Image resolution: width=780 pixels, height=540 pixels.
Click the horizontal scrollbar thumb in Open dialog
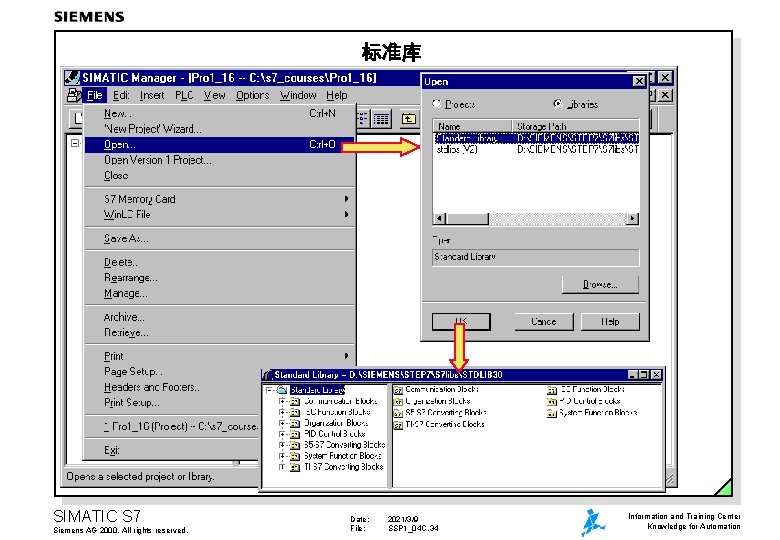coord(467,219)
